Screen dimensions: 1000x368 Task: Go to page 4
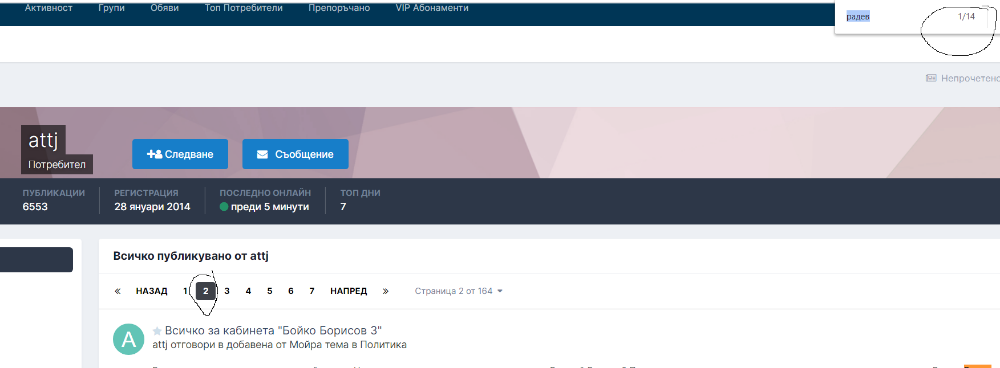coord(248,291)
